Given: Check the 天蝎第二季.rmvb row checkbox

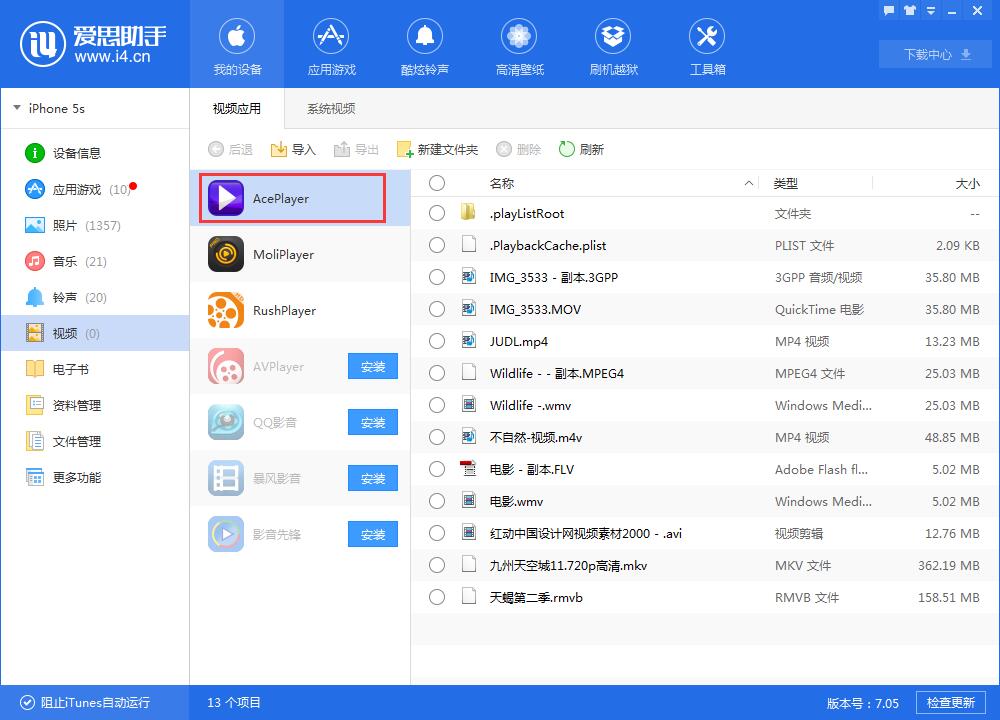Looking at the screenshot, I should (x=437, y=597).
